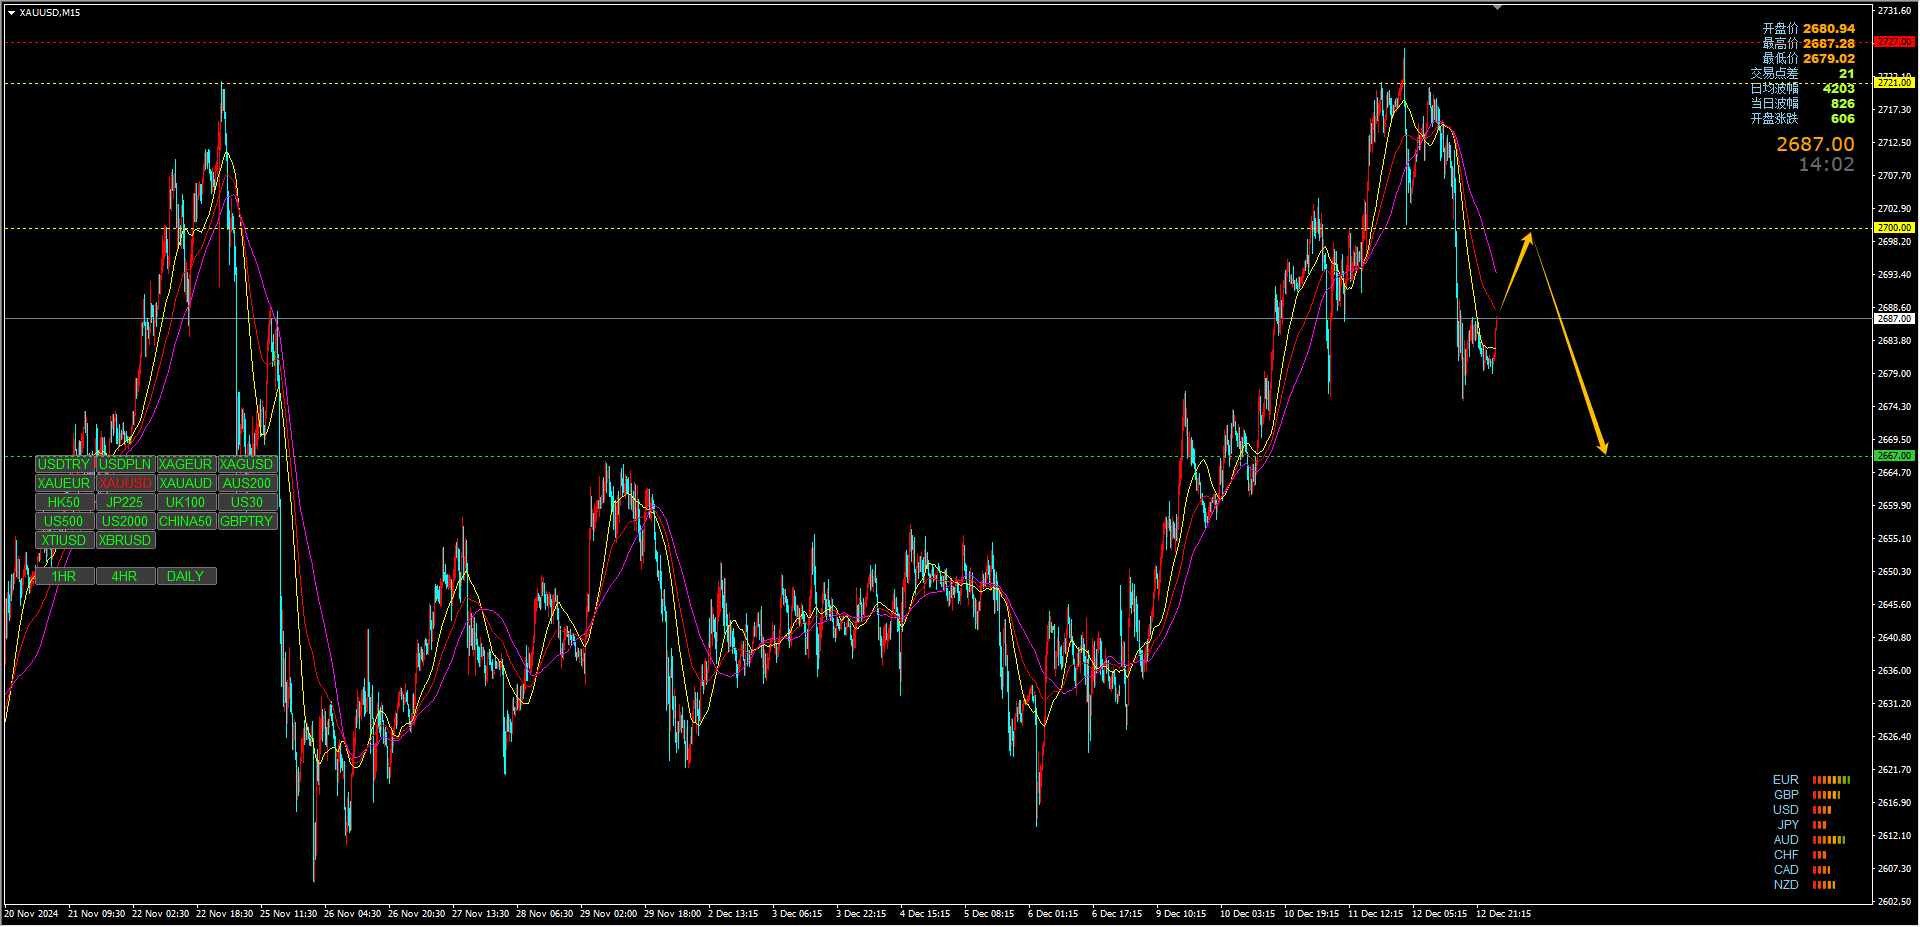Viewport: 1920px width, 927px height.
Task: Click the 14:02 candle timer
Action: [x=1826, y=165]
